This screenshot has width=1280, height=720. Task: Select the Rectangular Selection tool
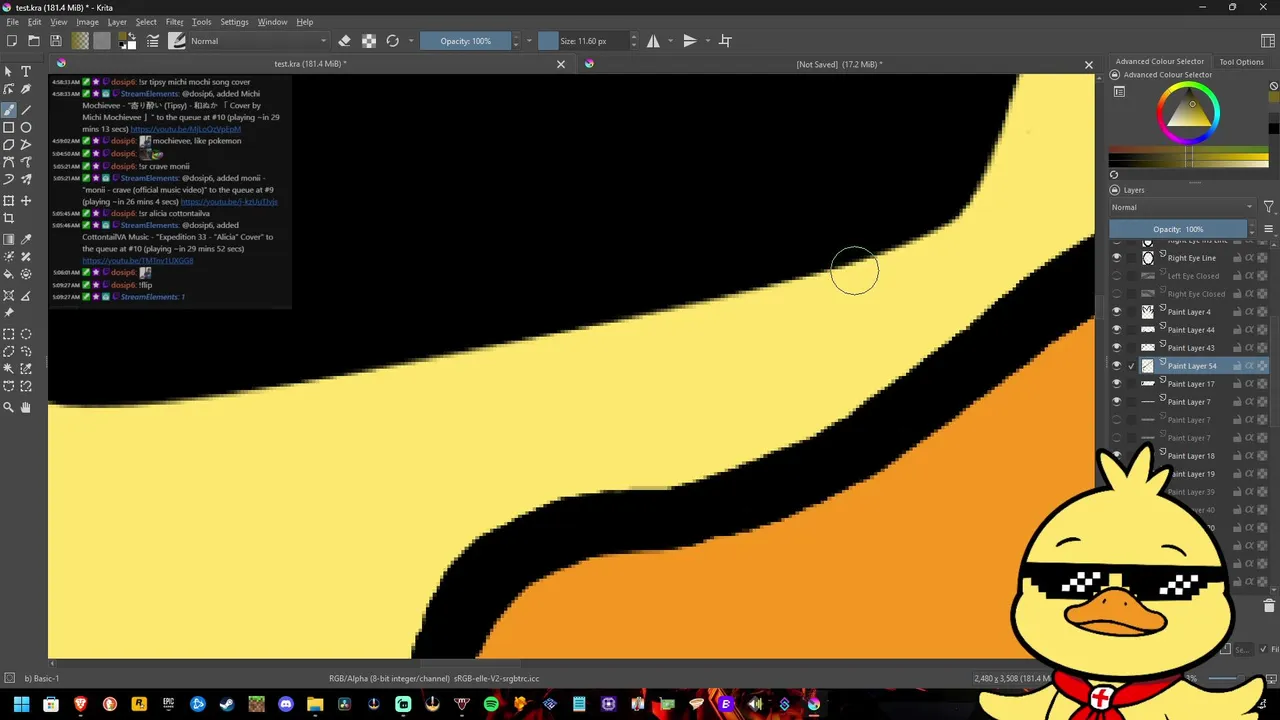pos(9,334)
